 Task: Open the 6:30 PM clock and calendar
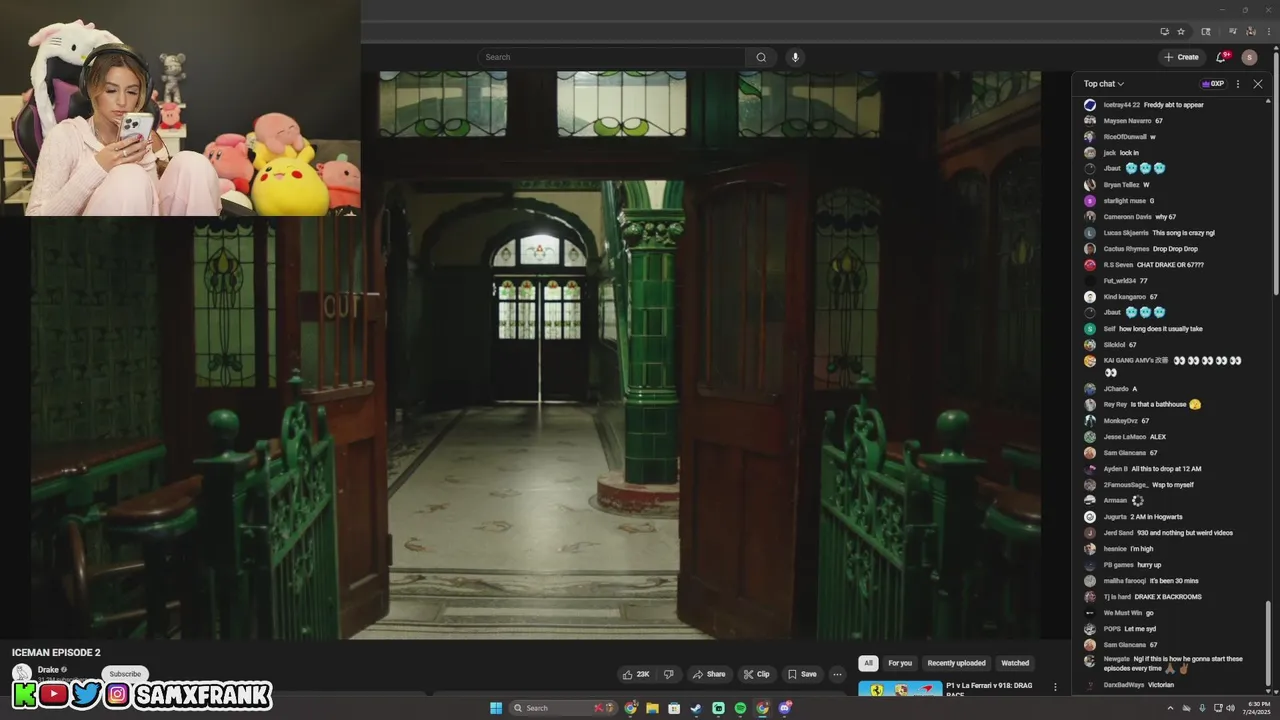[x=1256, y=708]
